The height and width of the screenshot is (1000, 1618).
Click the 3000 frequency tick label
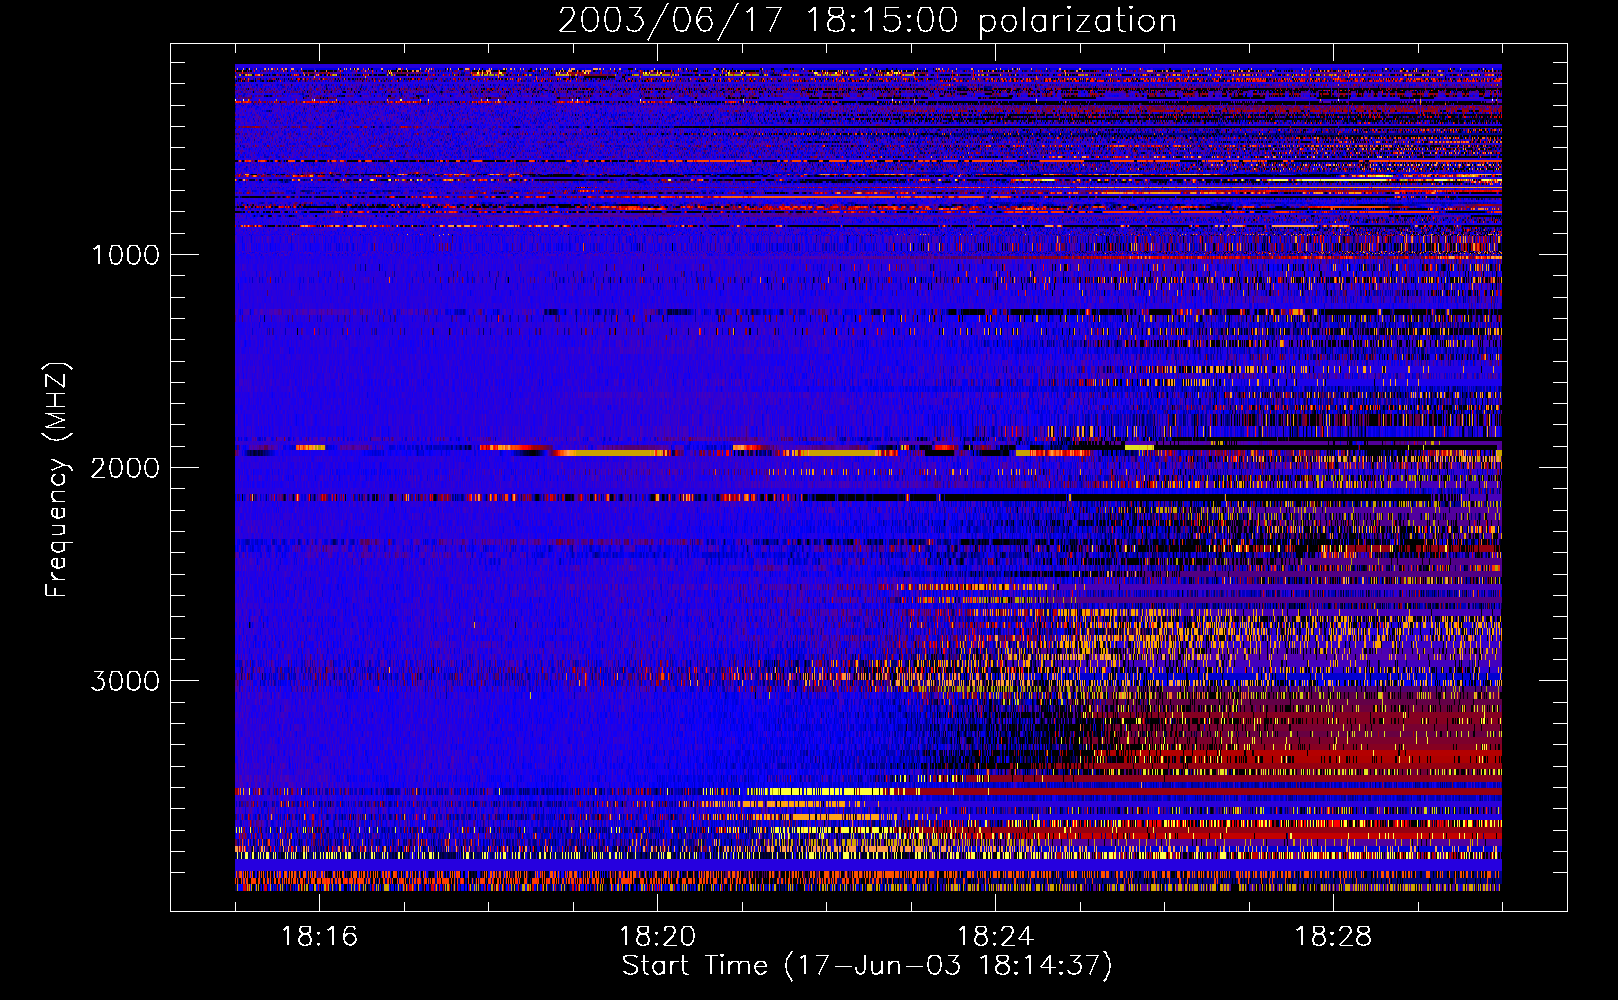[126, 681]
